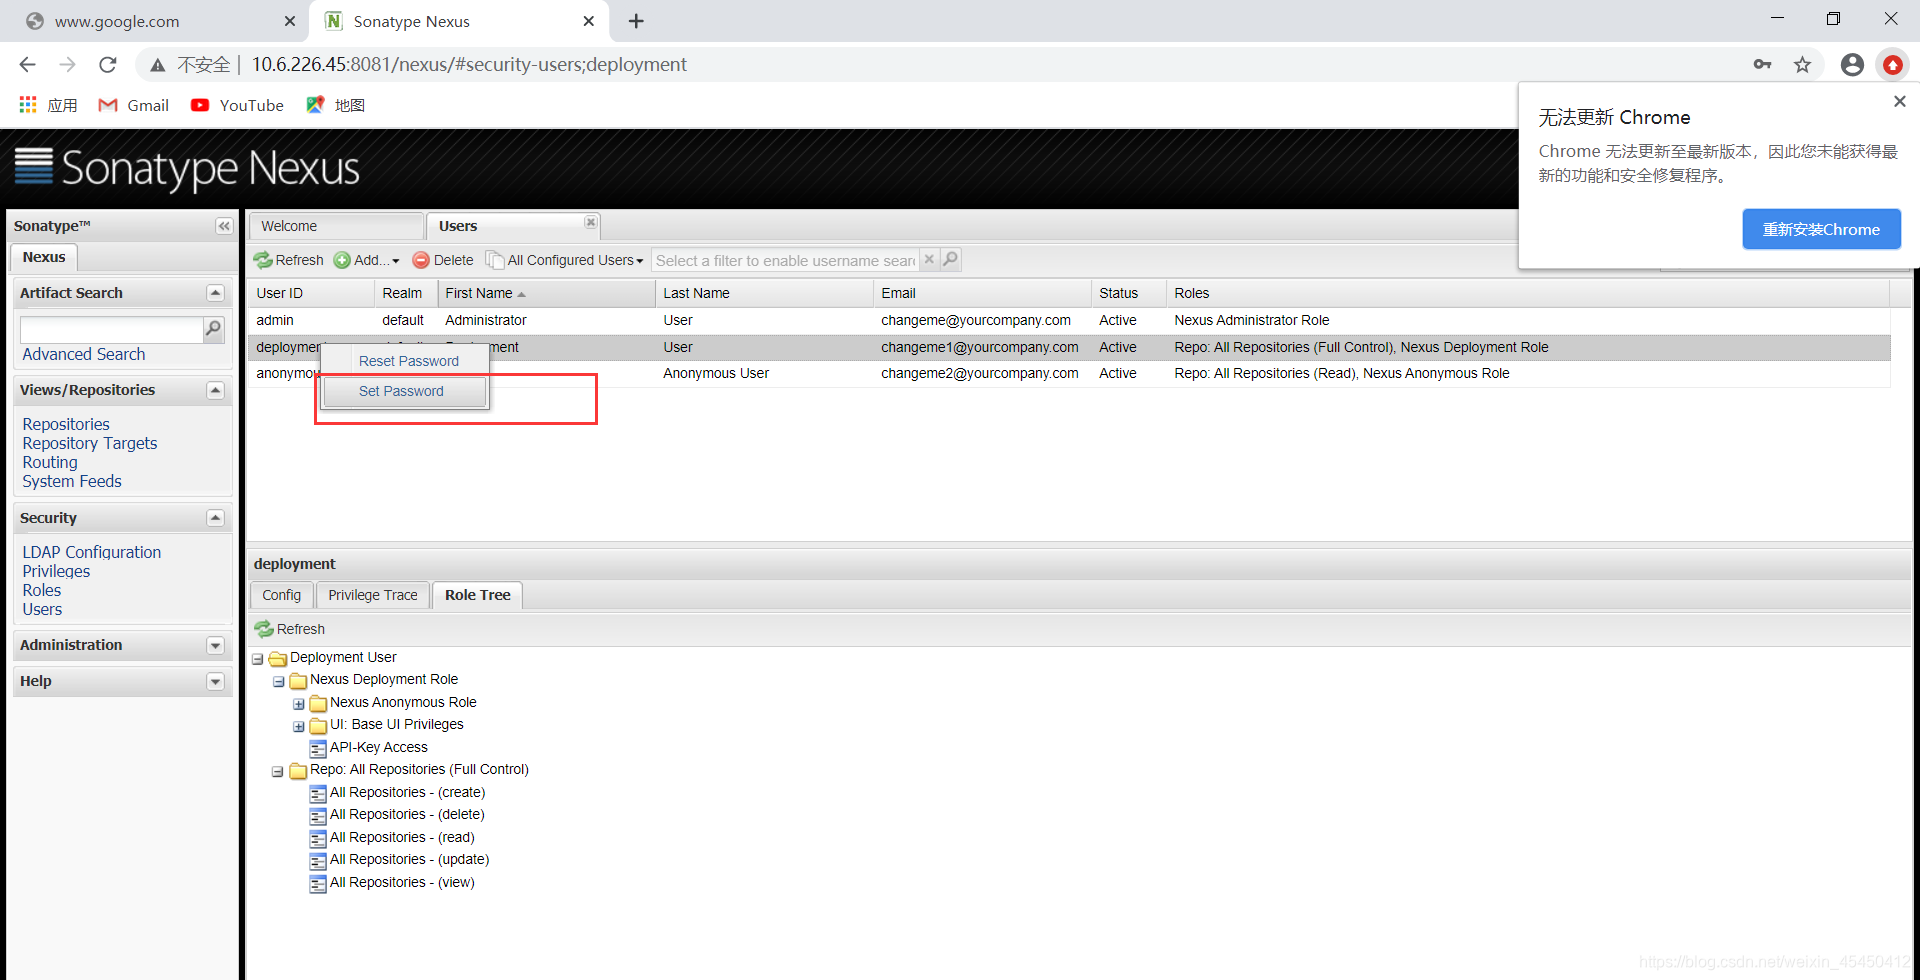Sort by the First Name column
The height and width of the screenshot is (980, 1920).
pos(546,293)
